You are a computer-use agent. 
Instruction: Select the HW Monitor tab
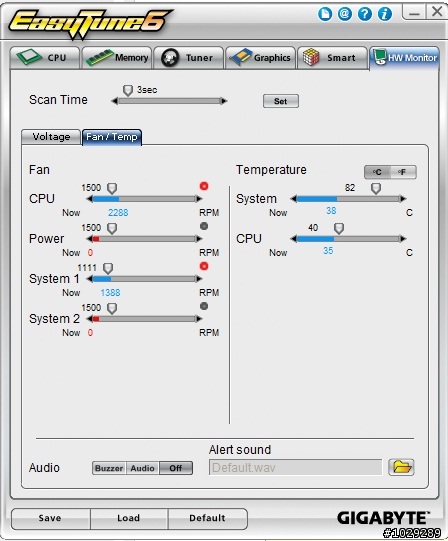pos(405,58)
